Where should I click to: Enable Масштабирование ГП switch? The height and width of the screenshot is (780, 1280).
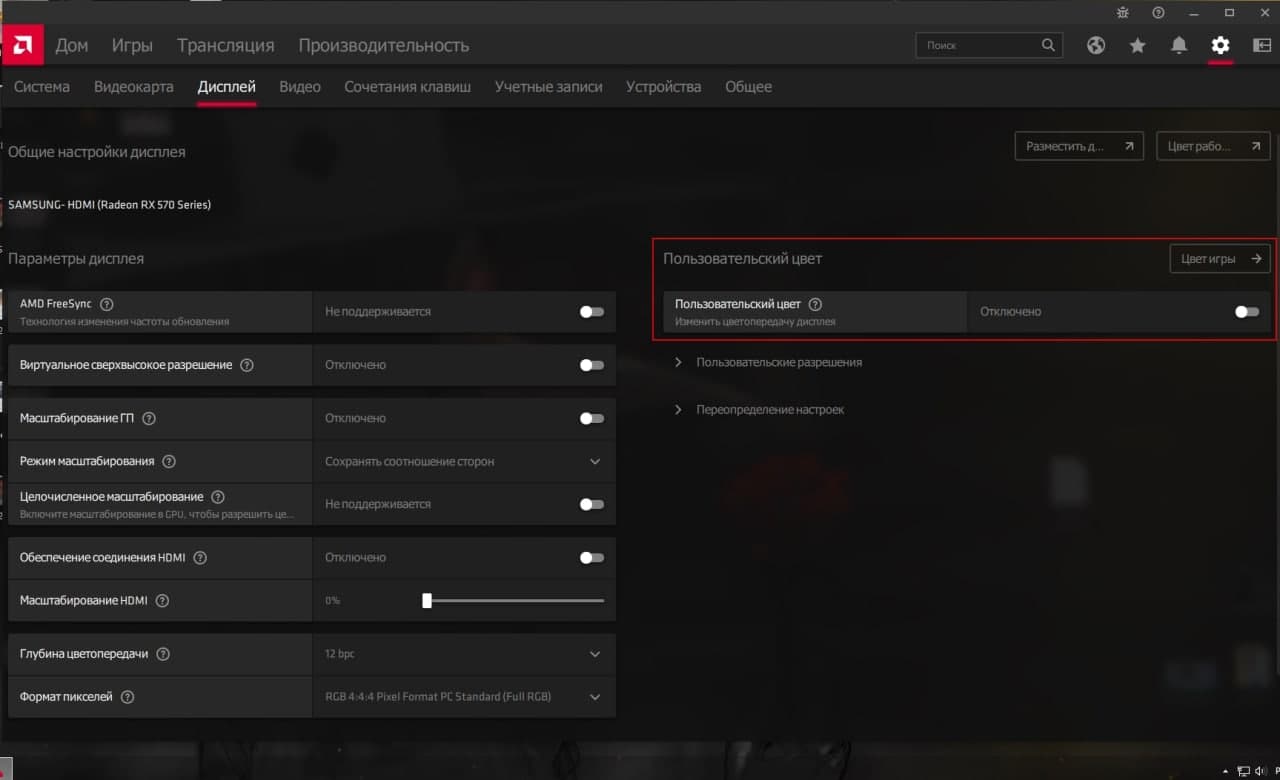tap(592, 418)
